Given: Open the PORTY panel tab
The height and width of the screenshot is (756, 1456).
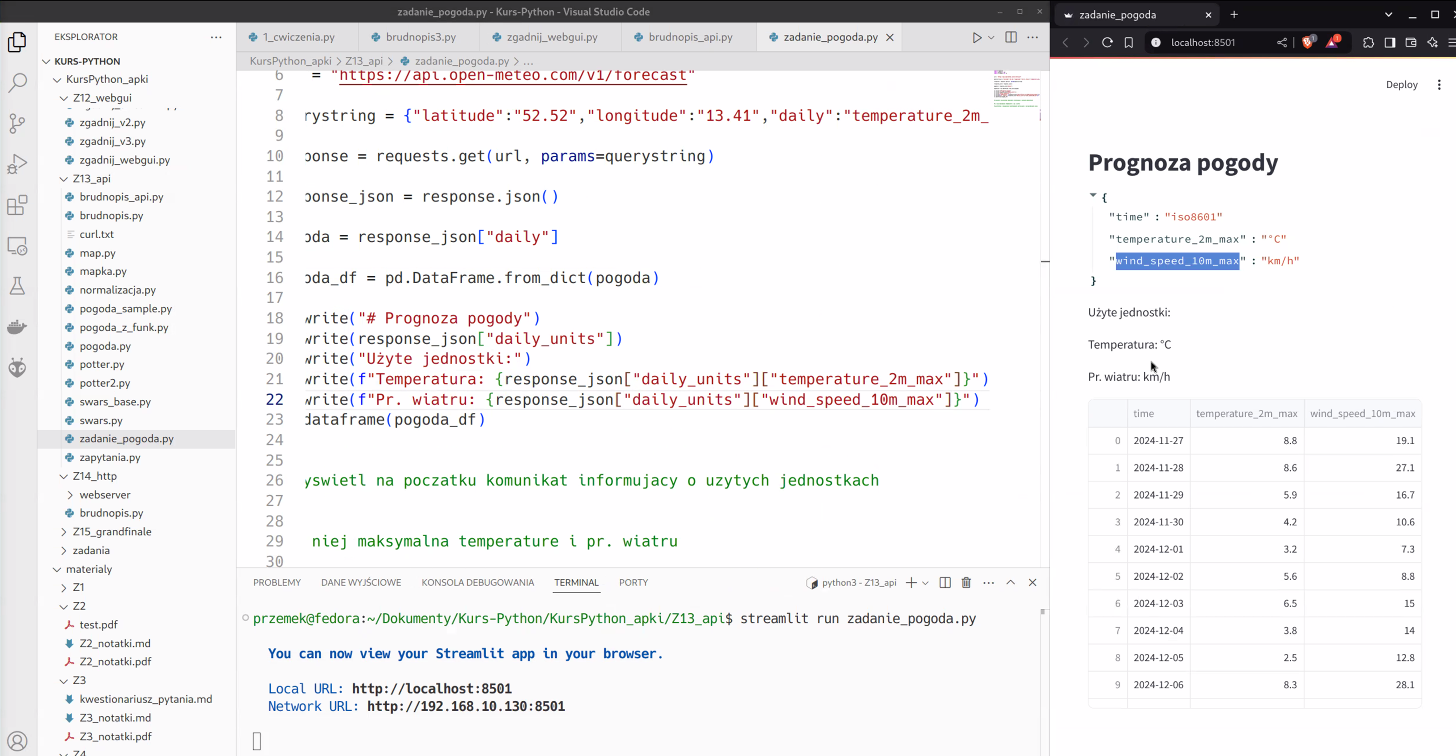Looking at the screenshot, I should (x=633, y=582).
